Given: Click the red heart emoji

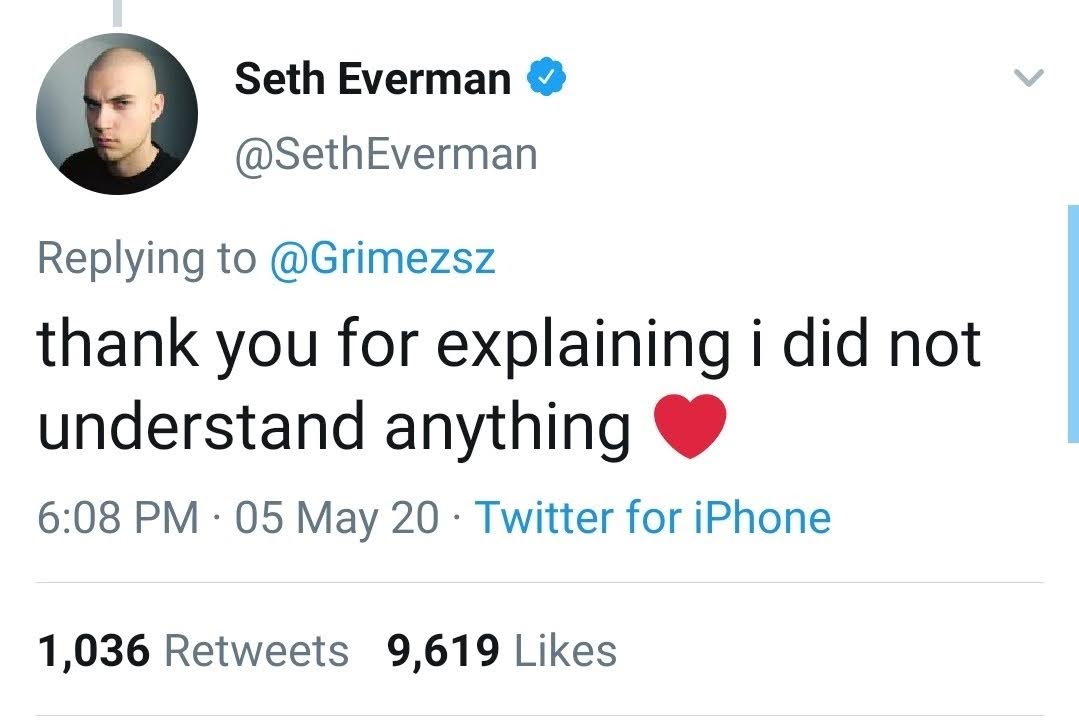Looking at the screenshot, I should pyautogui.click(x=688, y=426).
